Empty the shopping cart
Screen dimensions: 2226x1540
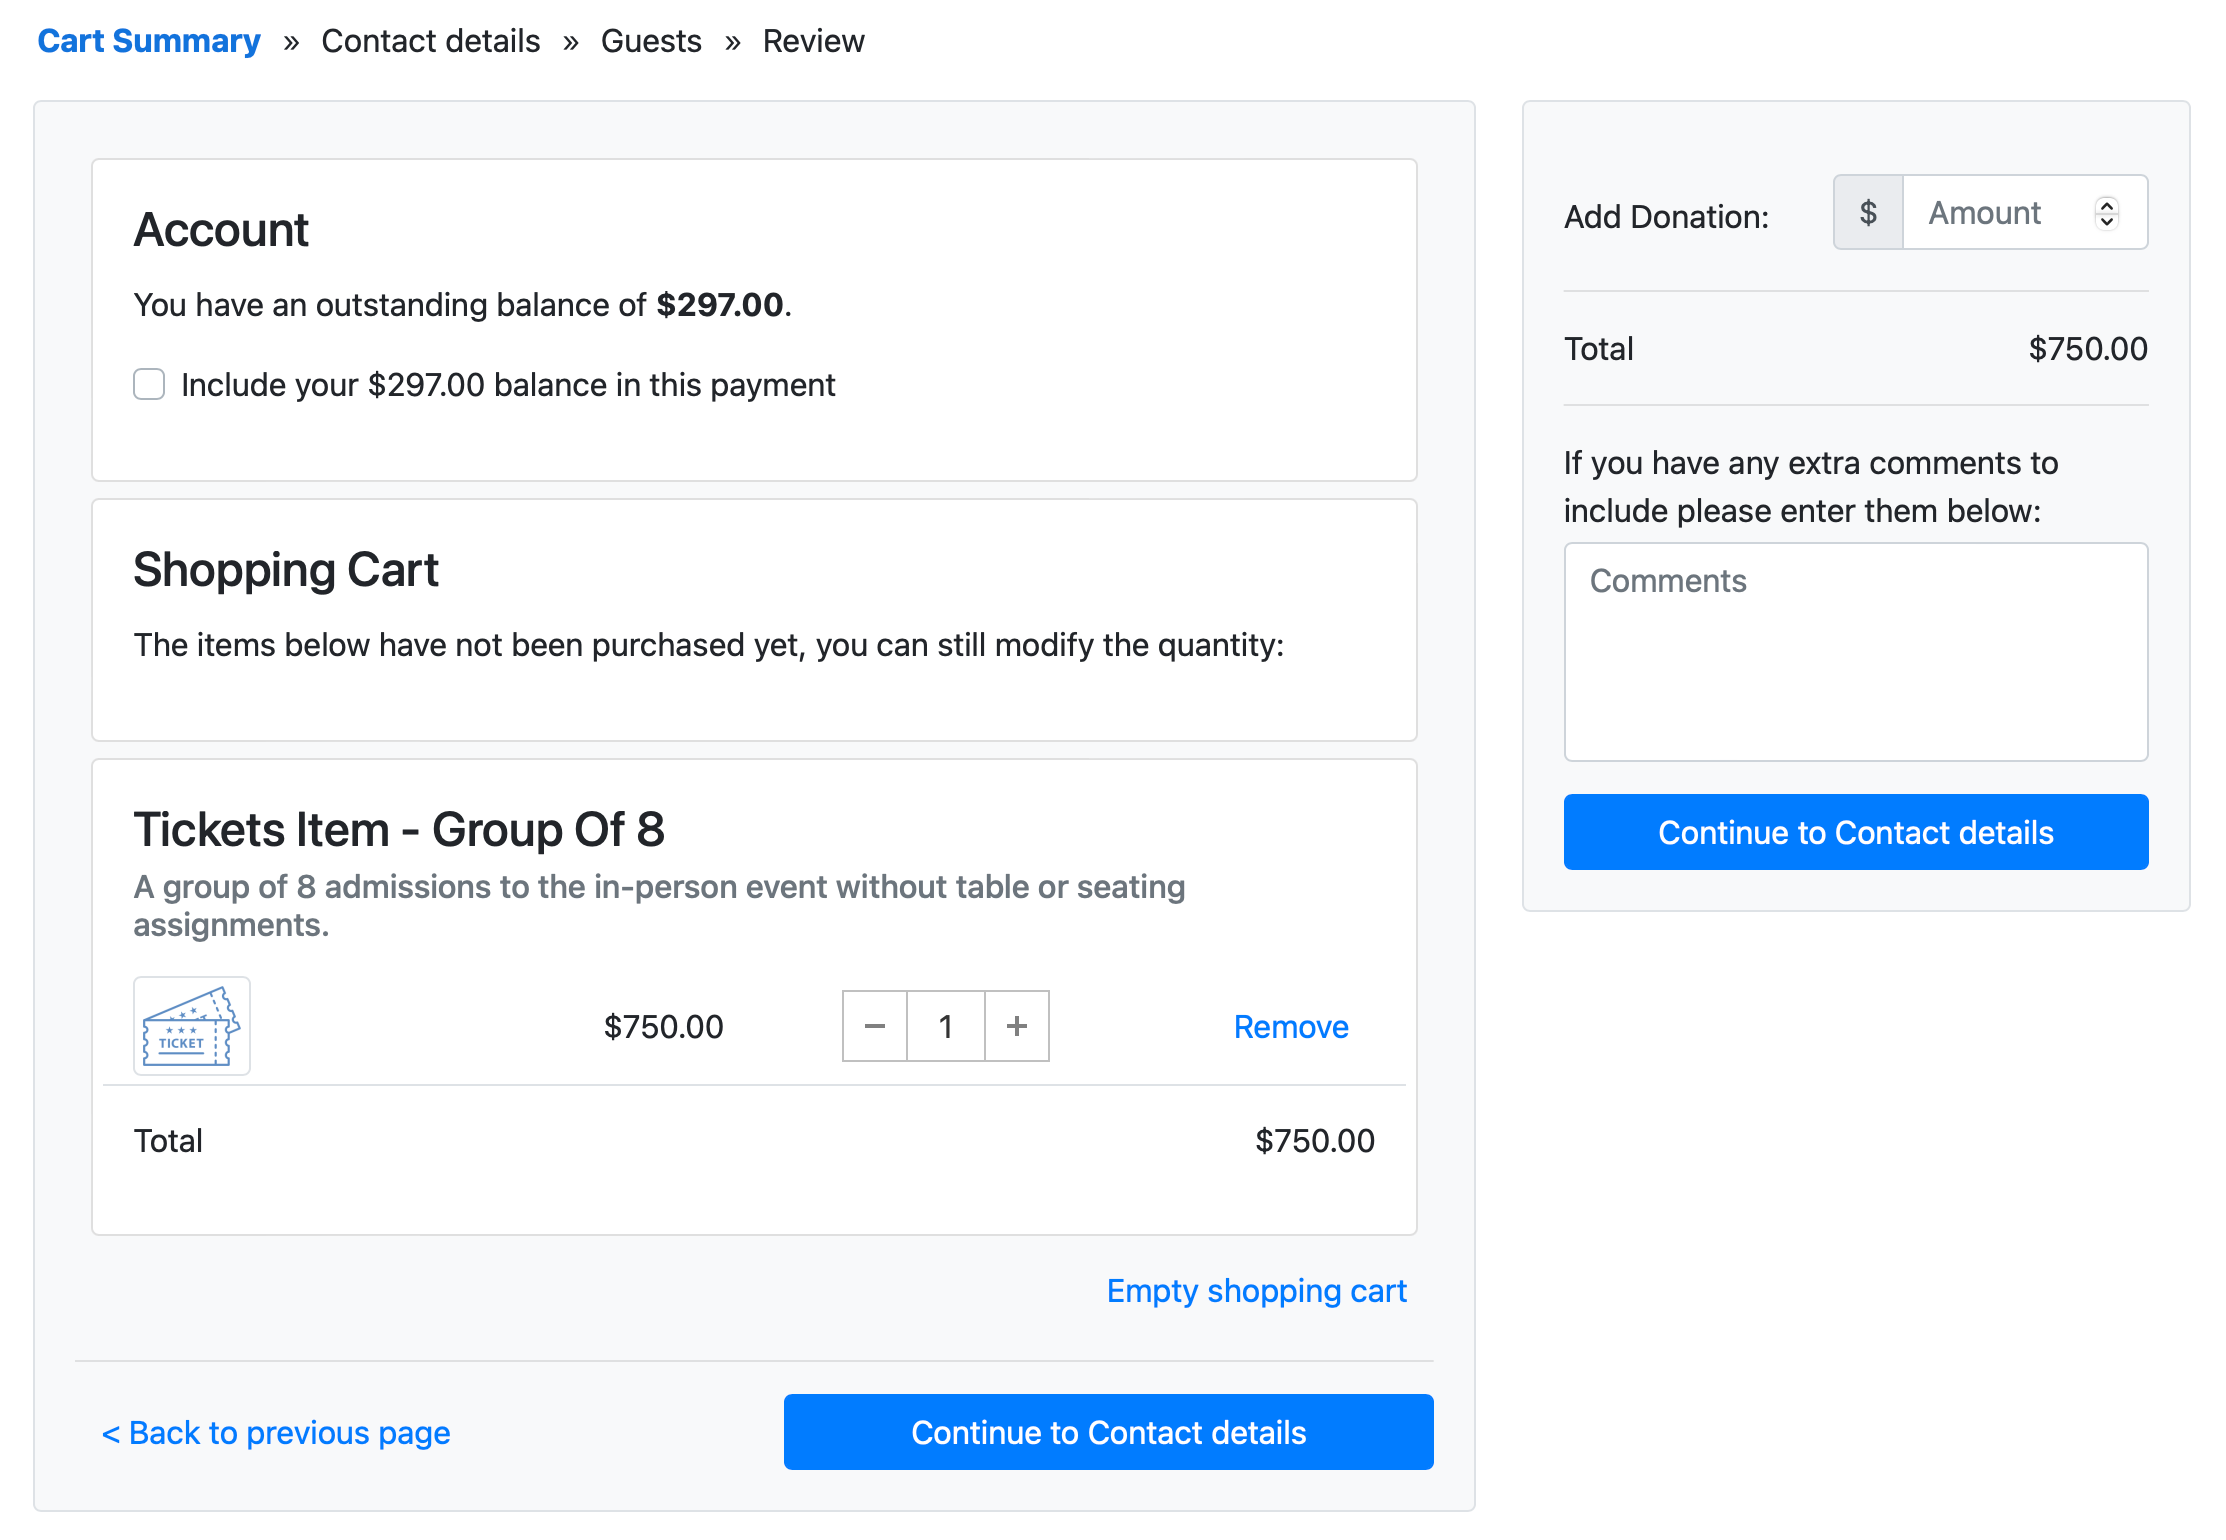[x=1256, y=1291]
